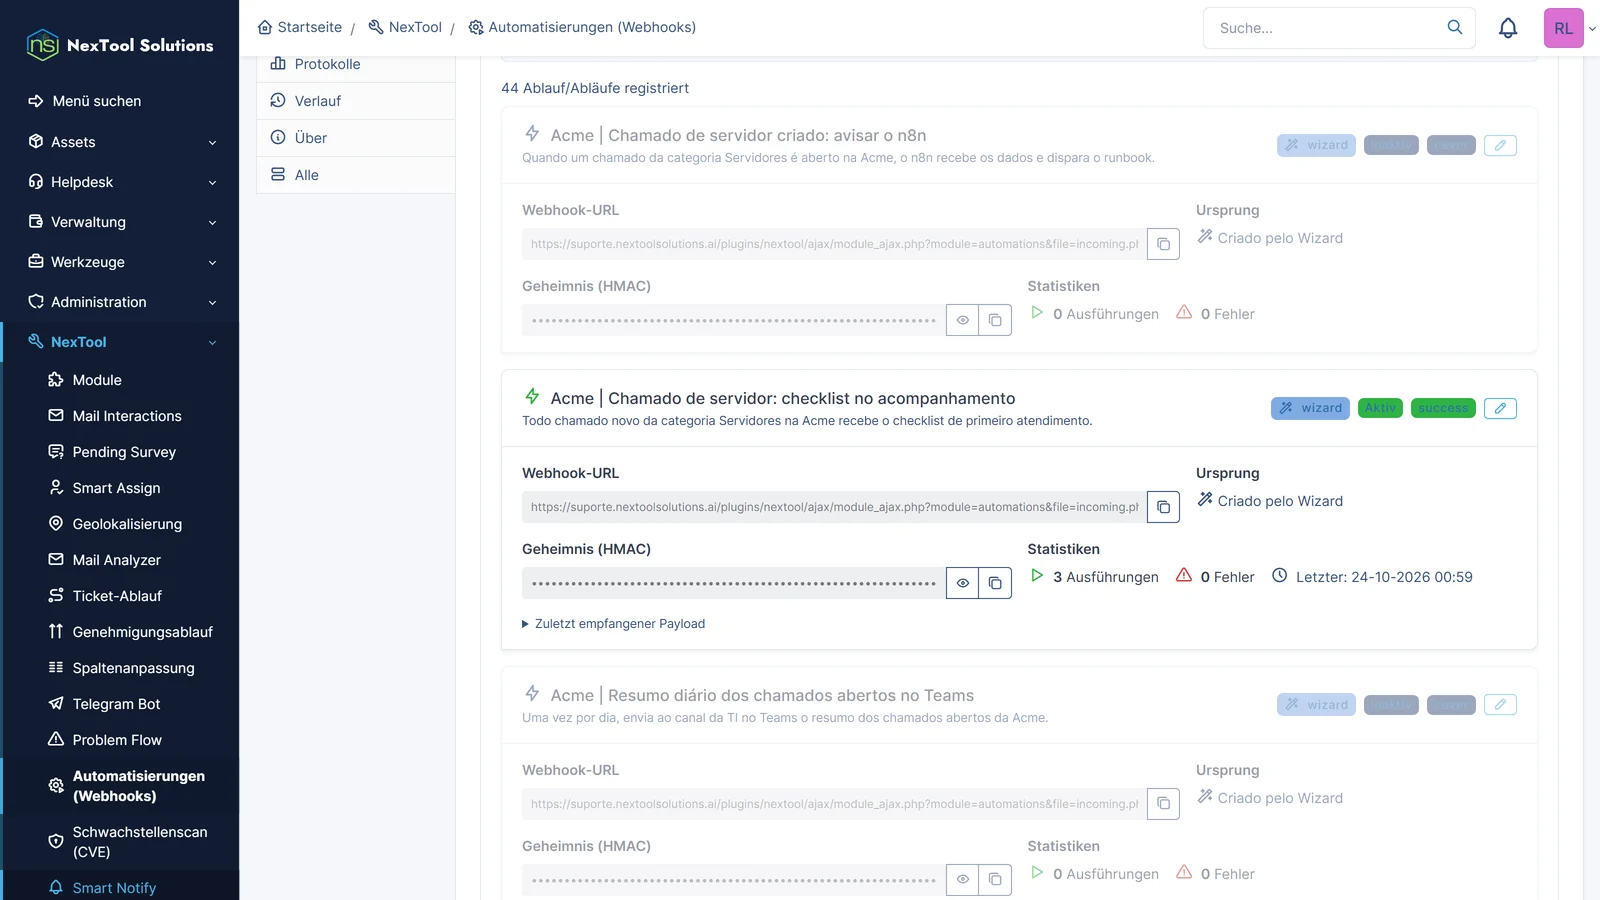Expand the Werkzeuge menu
This screenshot has width=1600, height=900.
pyautogui.click(x=120, y=262)
